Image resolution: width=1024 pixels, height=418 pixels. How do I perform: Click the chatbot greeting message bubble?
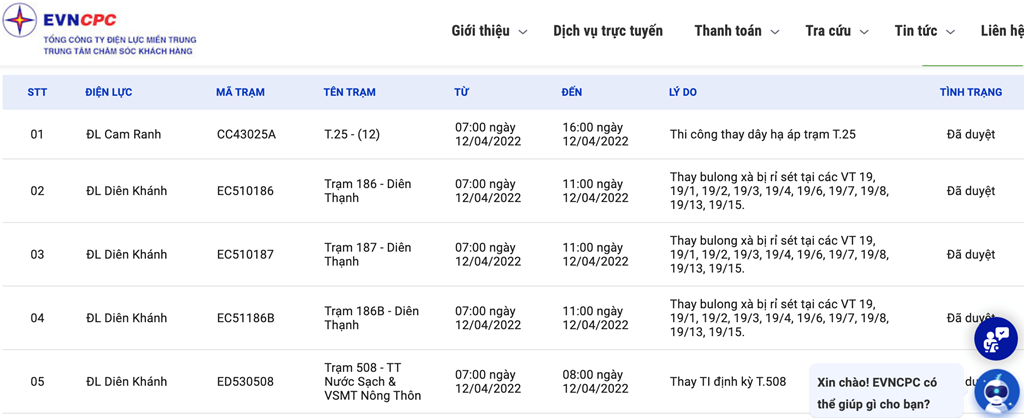pos(884,393)
